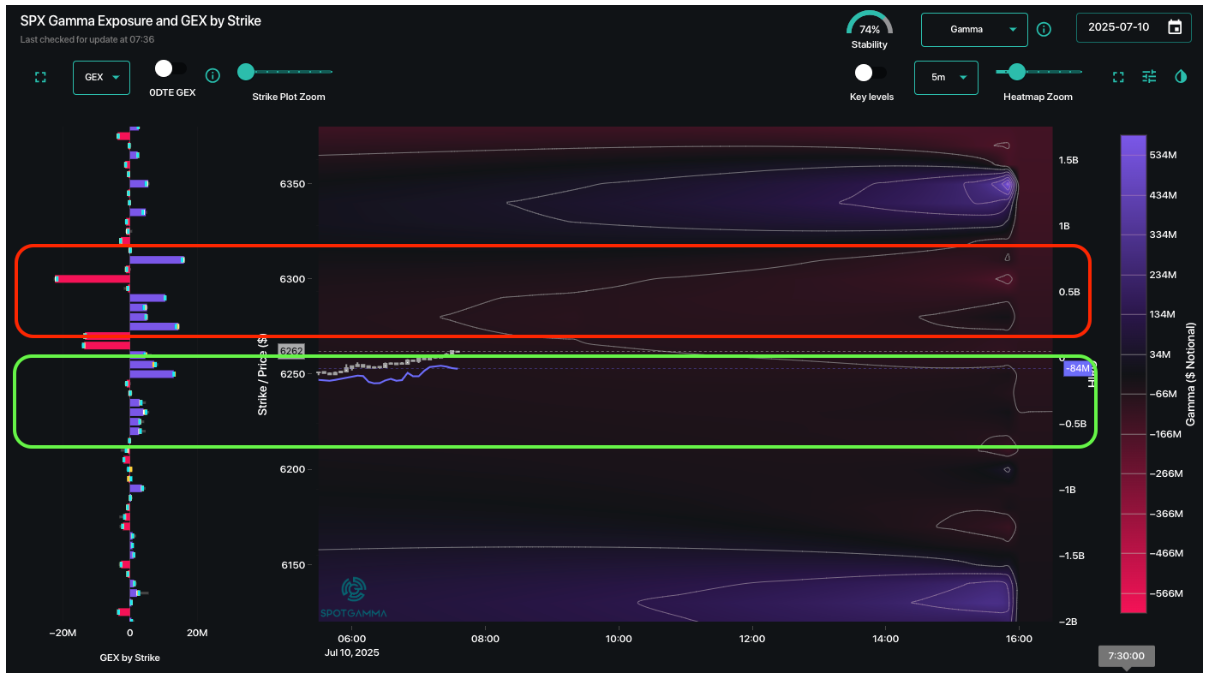Click the GEX by Strike axis title

tap(130, 657)
